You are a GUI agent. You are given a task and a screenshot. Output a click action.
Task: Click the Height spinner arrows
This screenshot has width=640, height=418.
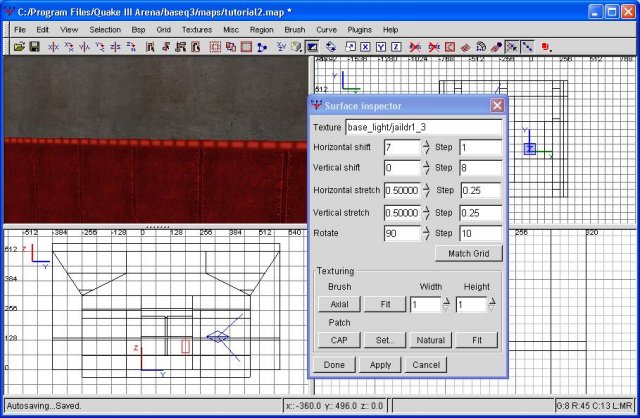pos(491,304)
